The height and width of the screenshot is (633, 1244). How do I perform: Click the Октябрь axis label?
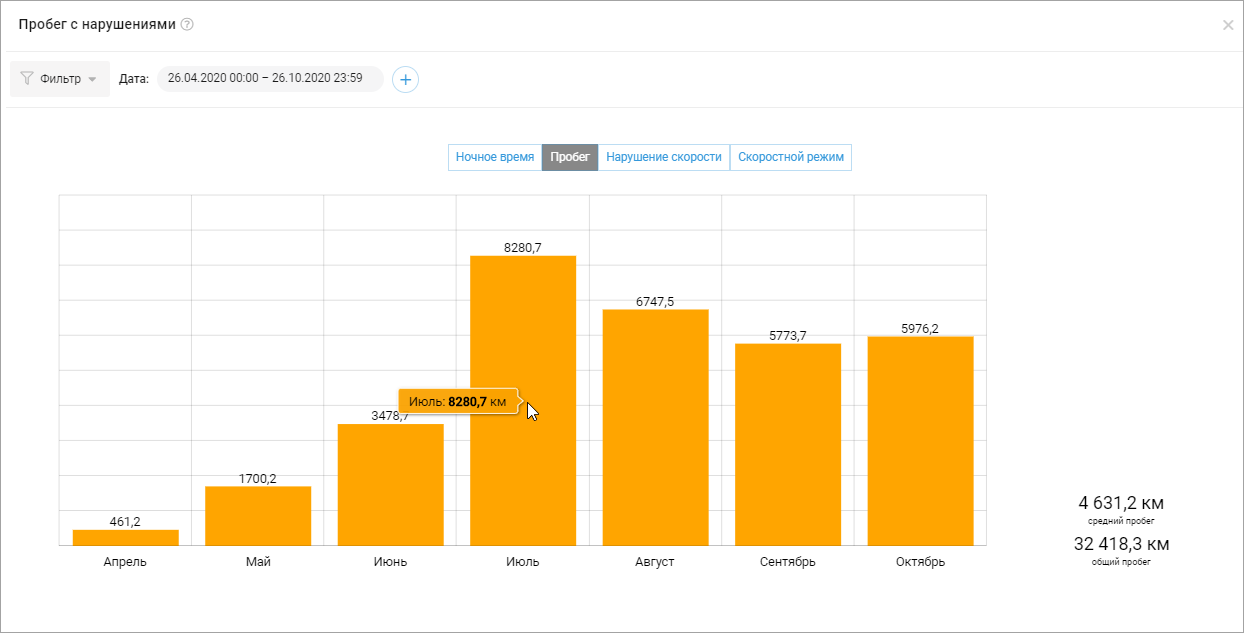[920, 562]
